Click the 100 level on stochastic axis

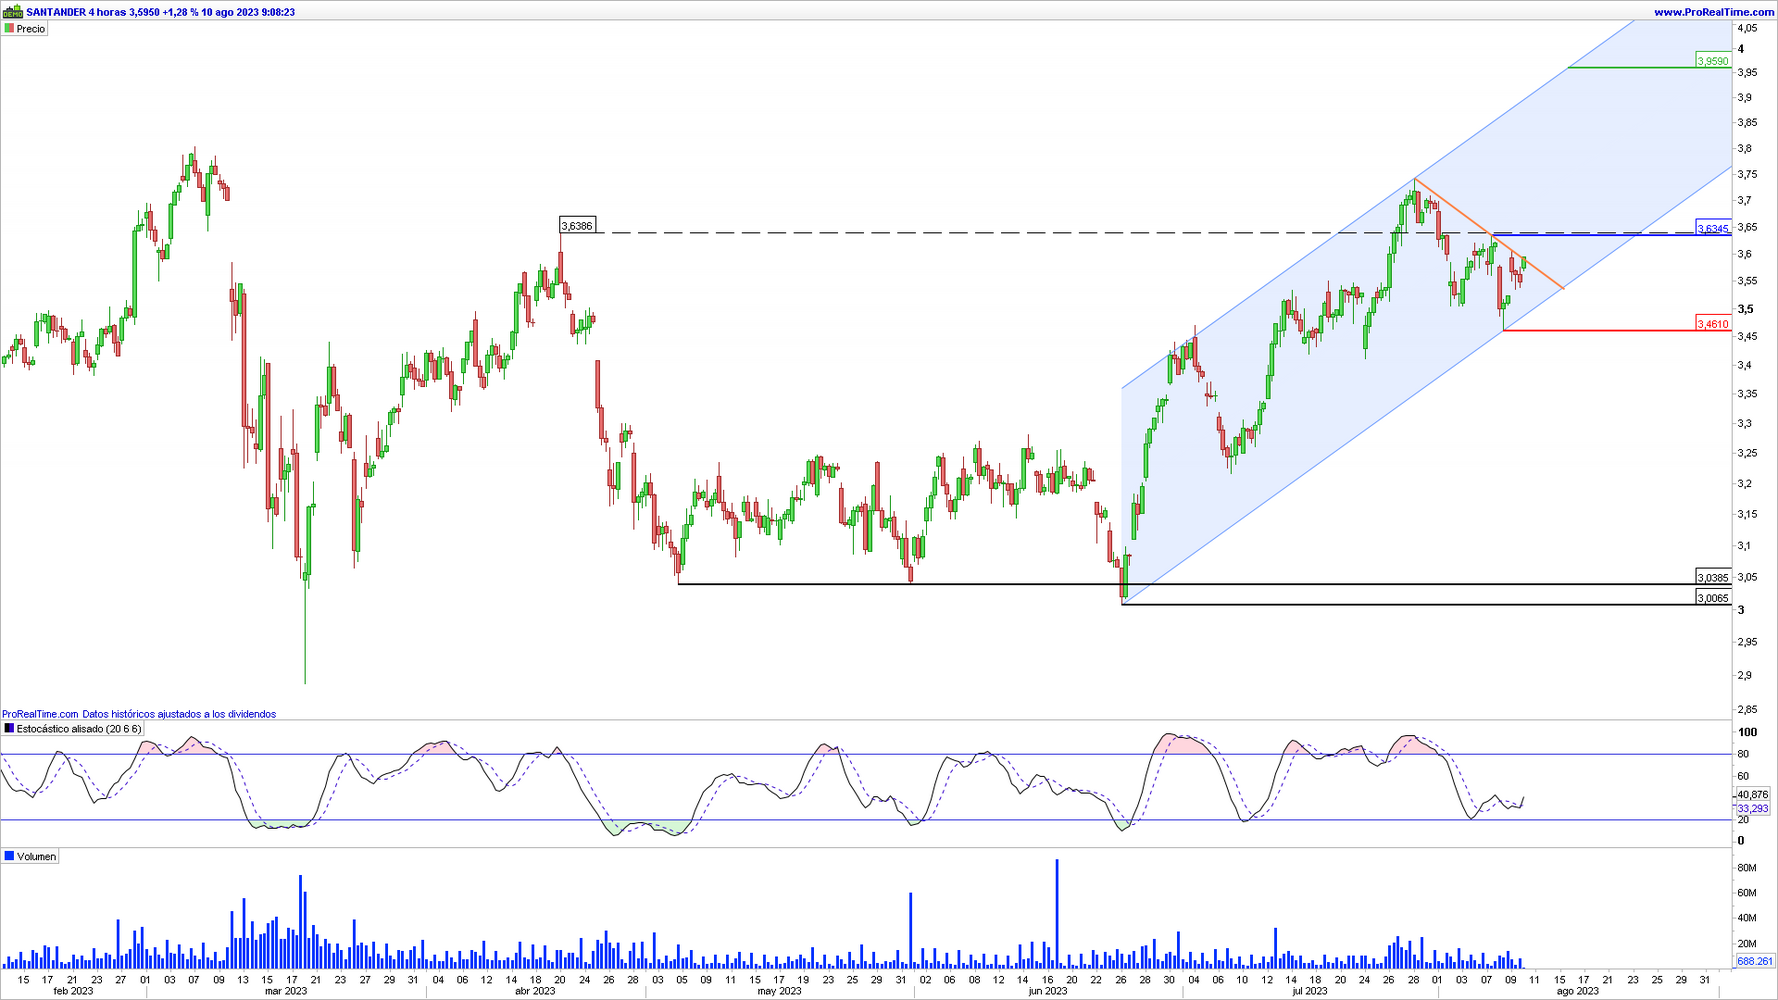point(1747,732)
